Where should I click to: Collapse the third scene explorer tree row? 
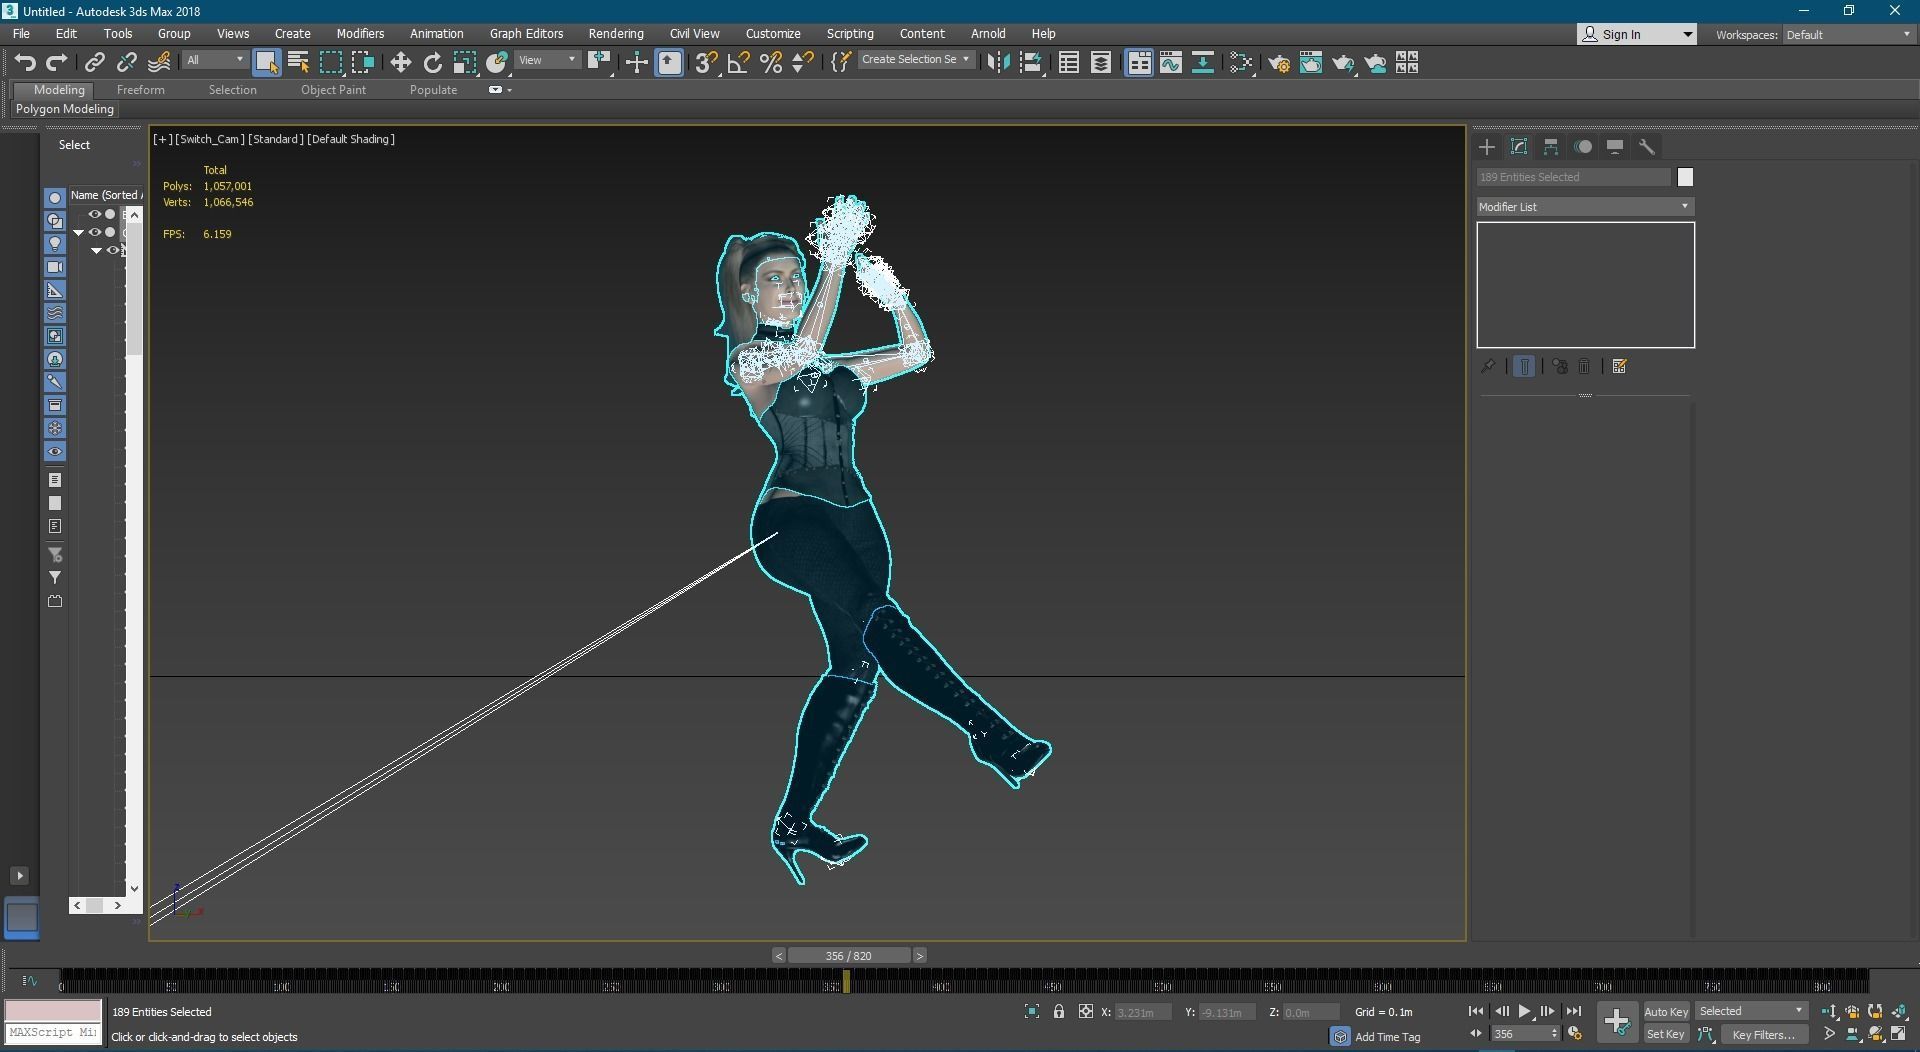[96, 251]
